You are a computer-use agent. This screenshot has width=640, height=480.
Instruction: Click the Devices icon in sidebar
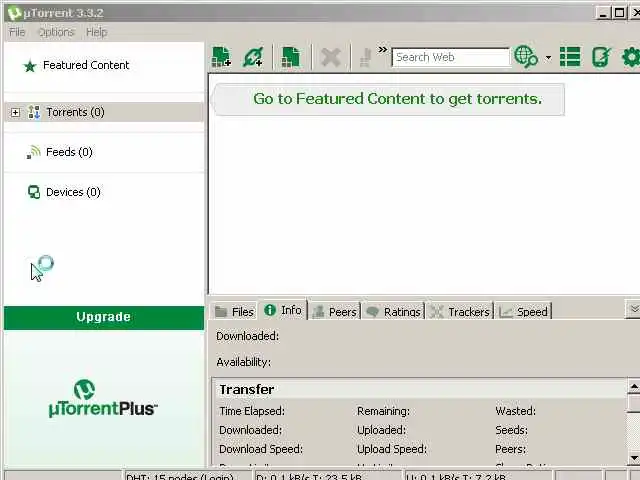[x=34, y=192]
